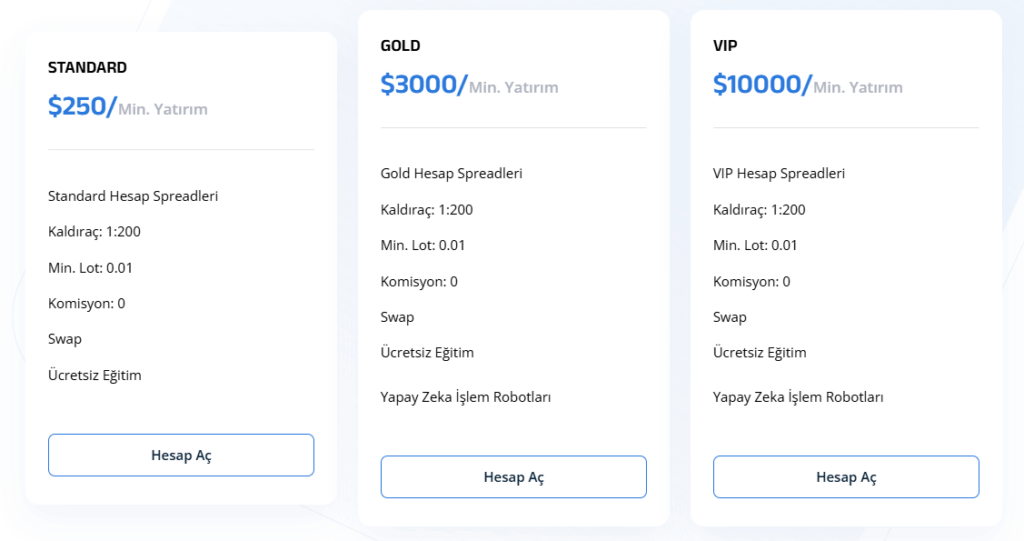Click Ücretsiz Eğitim in STANDARD card
The height and width of the screenshot is (541, 1024).
pos(95,375)
